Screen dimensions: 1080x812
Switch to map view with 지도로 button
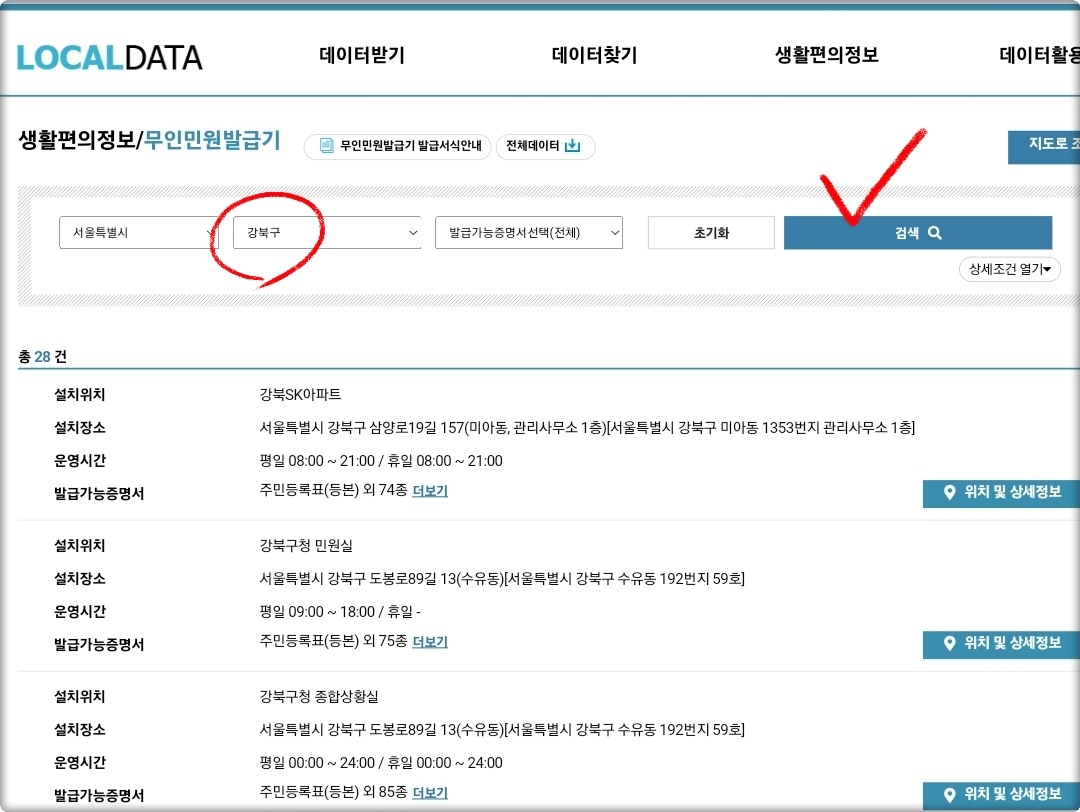click(1043, 147)
